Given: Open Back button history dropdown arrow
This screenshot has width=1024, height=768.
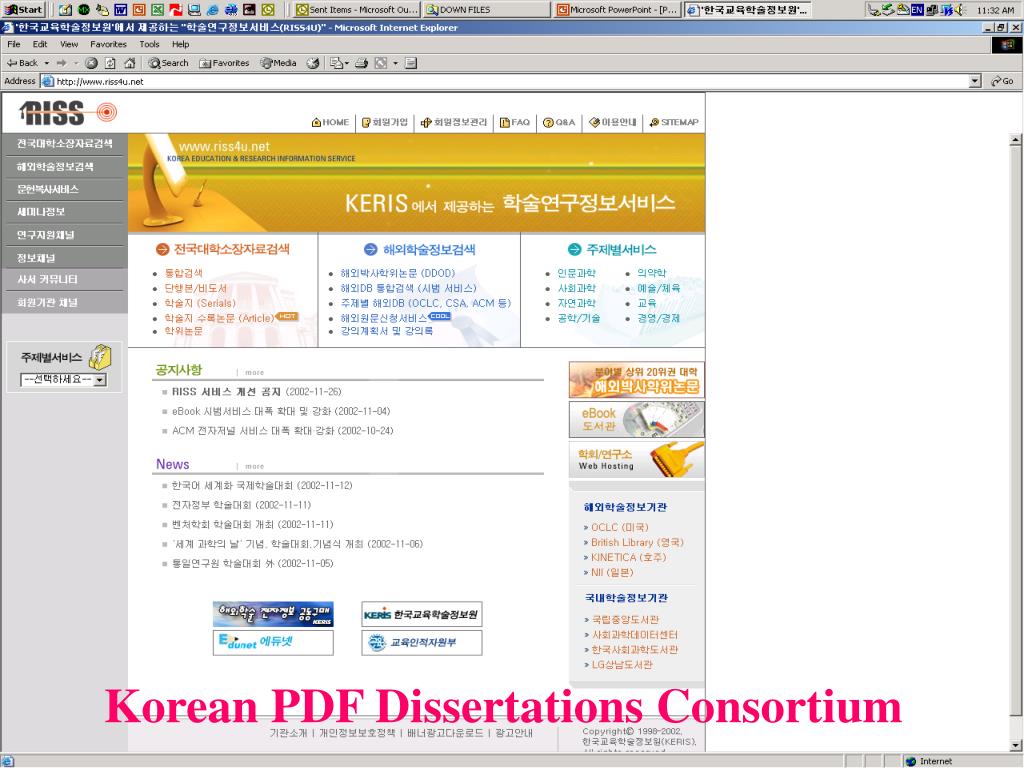Looking at the screenshot, I should (46, 63).
